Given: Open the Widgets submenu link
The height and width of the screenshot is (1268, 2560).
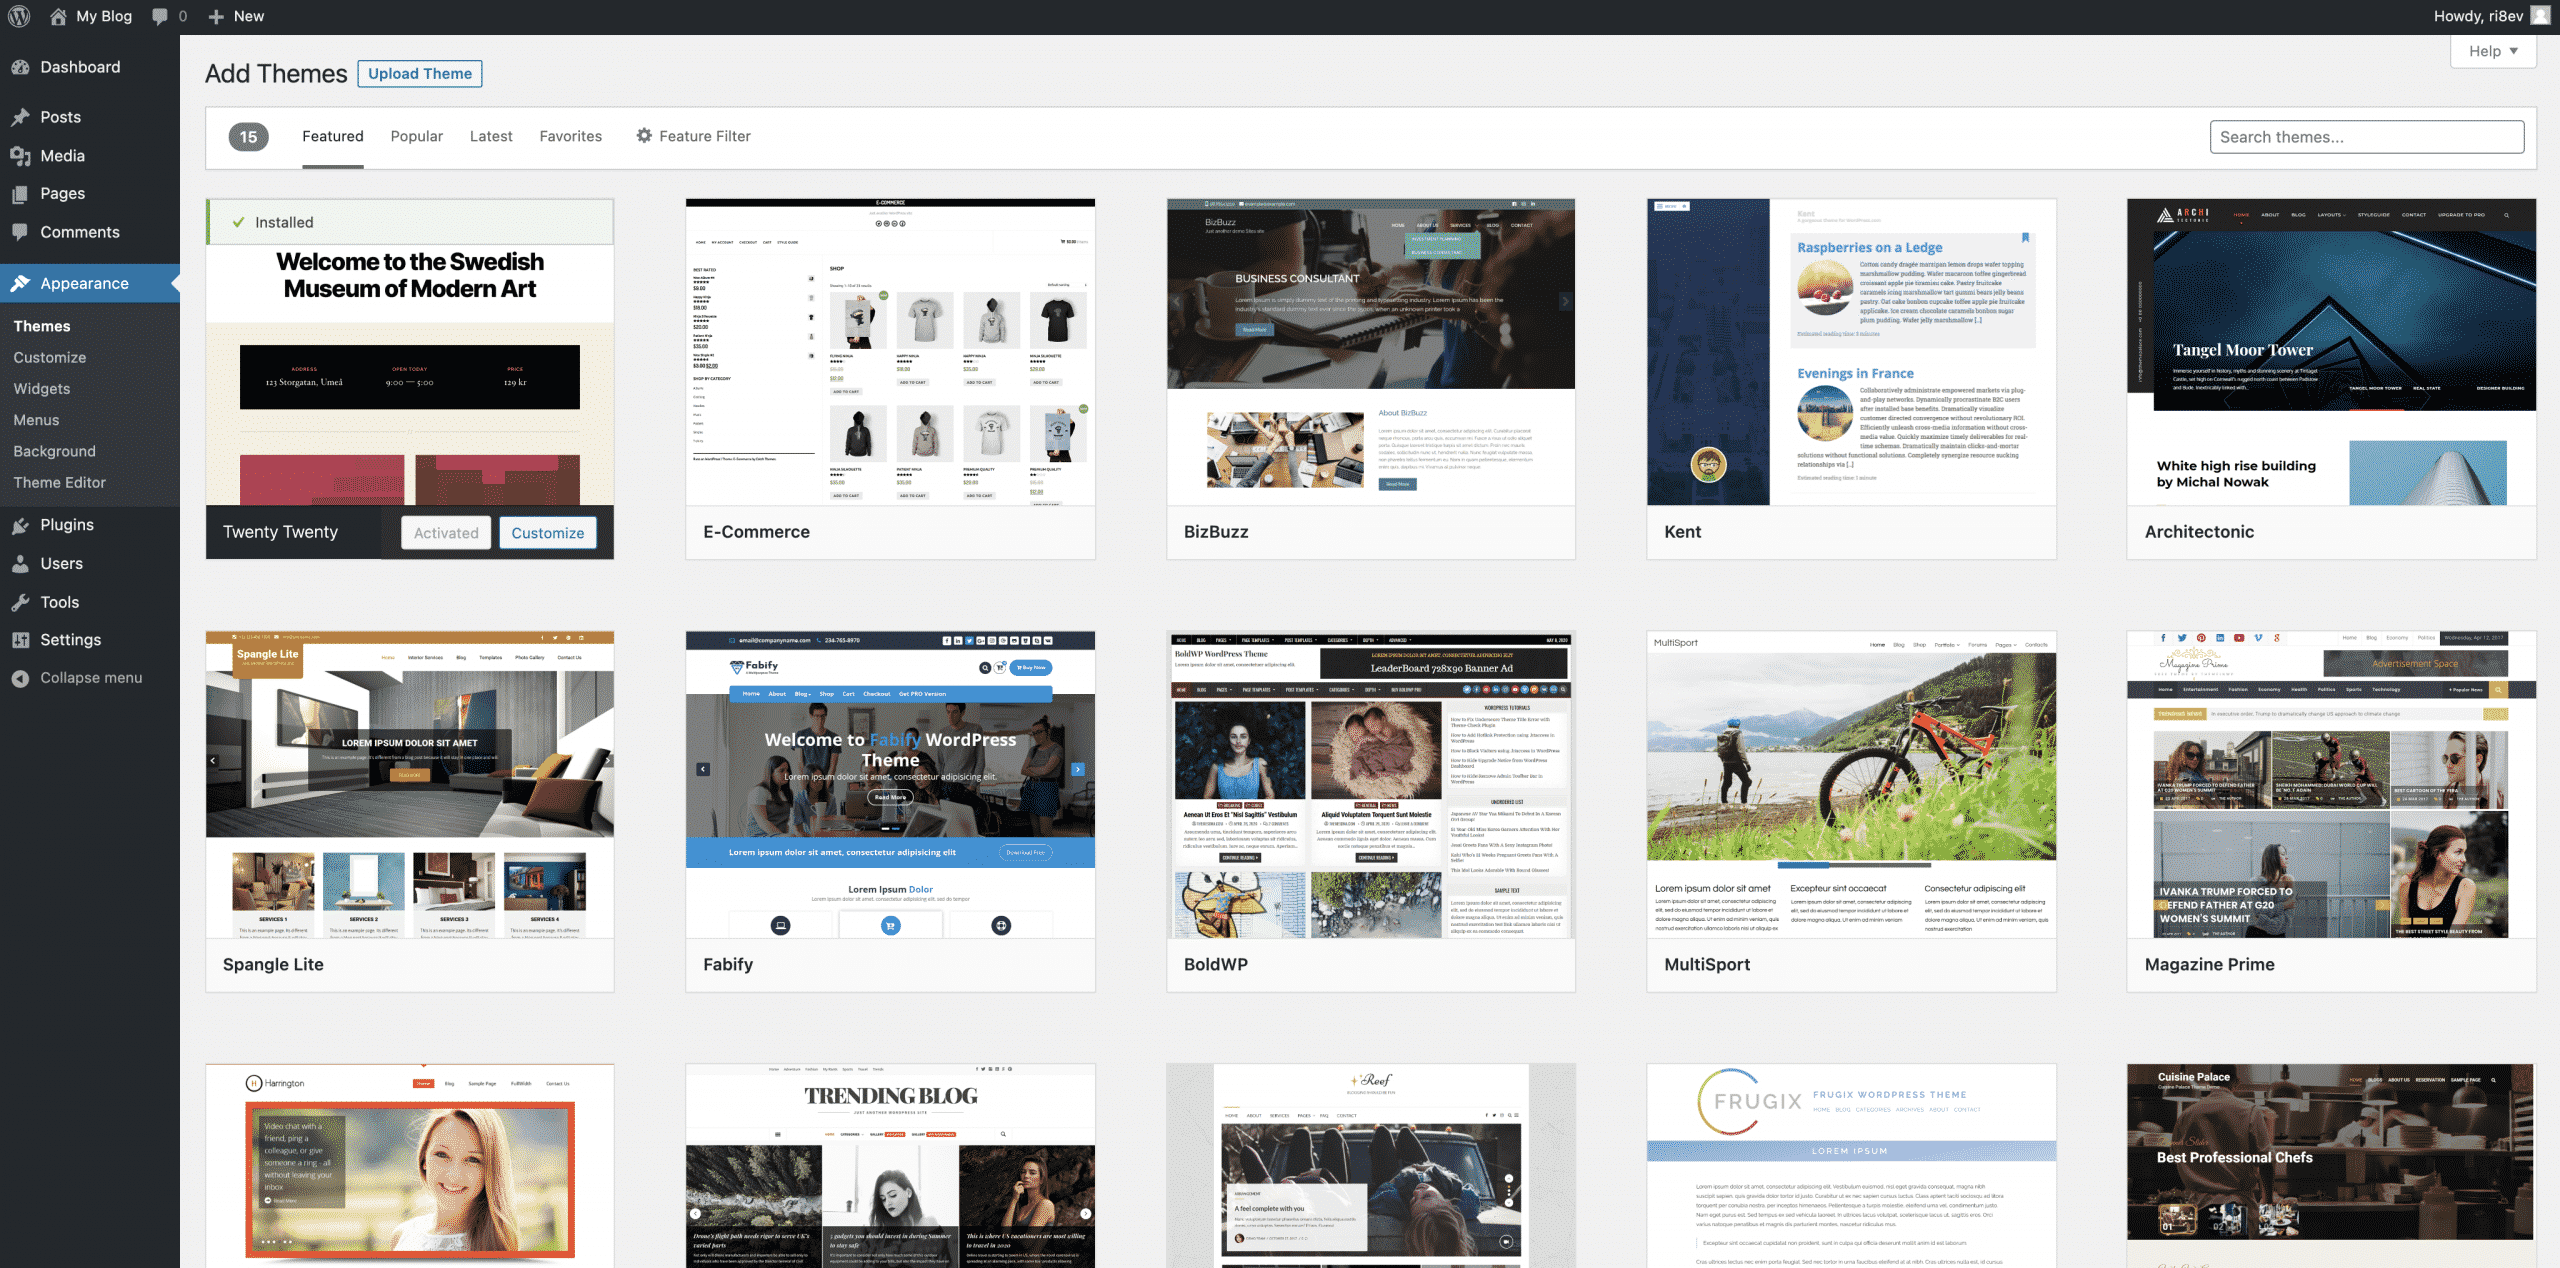Looking at the screenshot, I should (x=42, y=389).
